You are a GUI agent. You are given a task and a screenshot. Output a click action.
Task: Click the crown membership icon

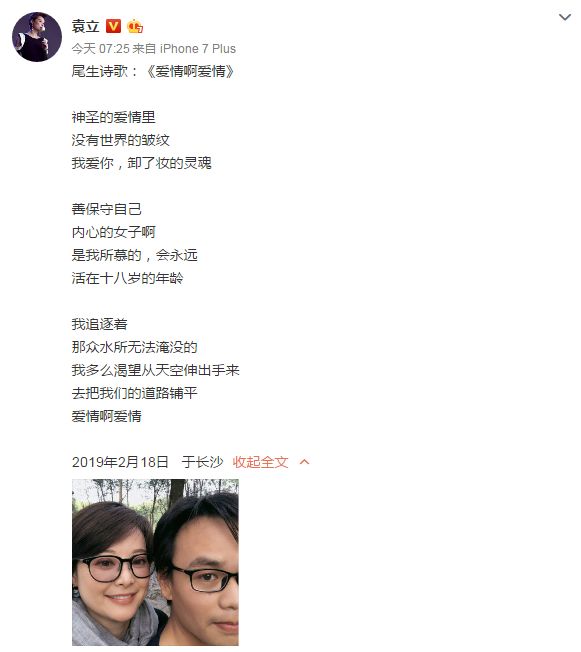click(x=135, y=26)
